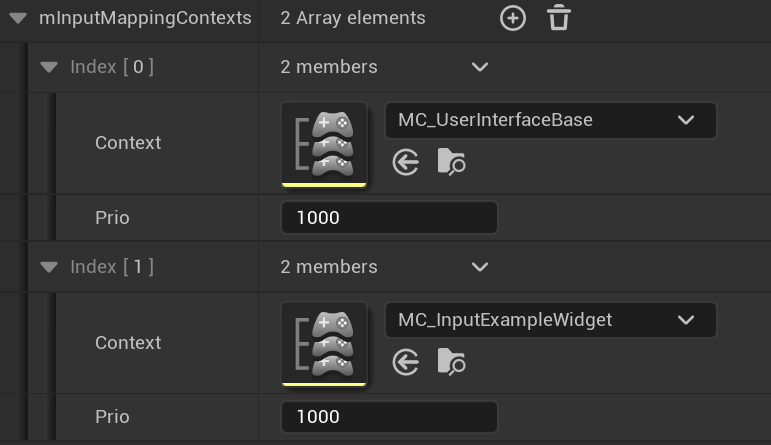Click the Prio field under Index 1
The image size is (771, 445).
tap(389, 417)
